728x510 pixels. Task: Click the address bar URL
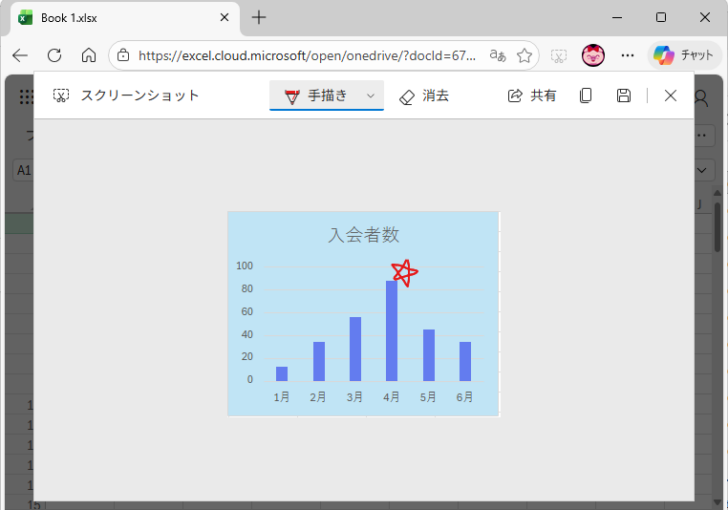[307, 56]
